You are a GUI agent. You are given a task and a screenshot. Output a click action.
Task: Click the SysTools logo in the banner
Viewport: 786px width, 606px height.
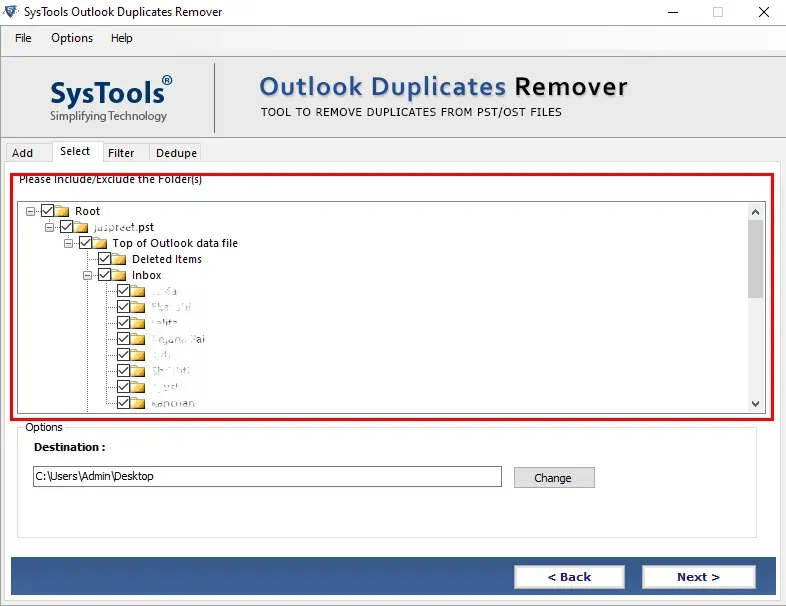pos(111,99)
